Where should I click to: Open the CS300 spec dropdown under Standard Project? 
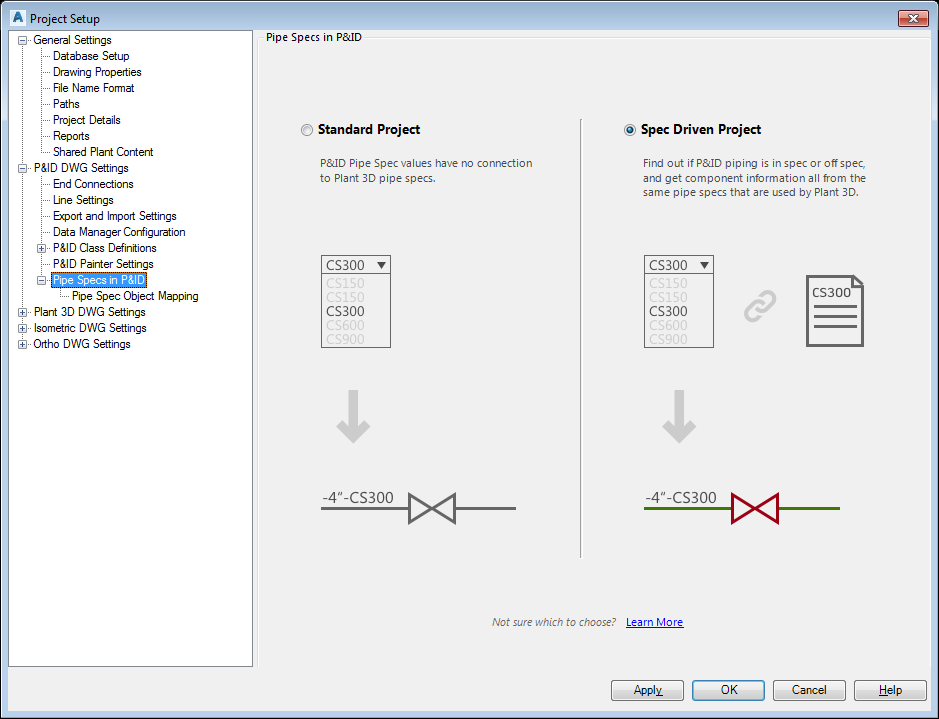click(381, 264)
